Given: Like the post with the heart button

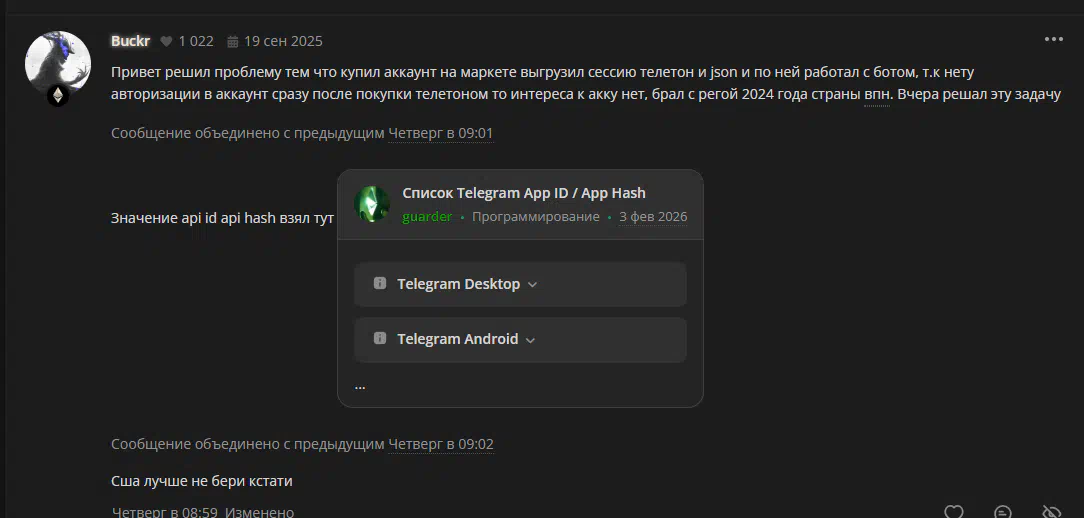Looking at the screenshot, I should (954, 512).
